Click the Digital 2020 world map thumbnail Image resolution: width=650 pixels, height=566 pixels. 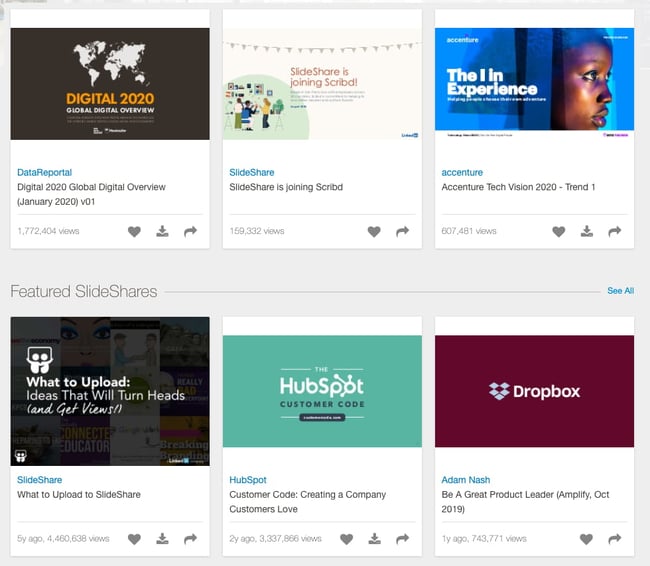pos(110,84)
